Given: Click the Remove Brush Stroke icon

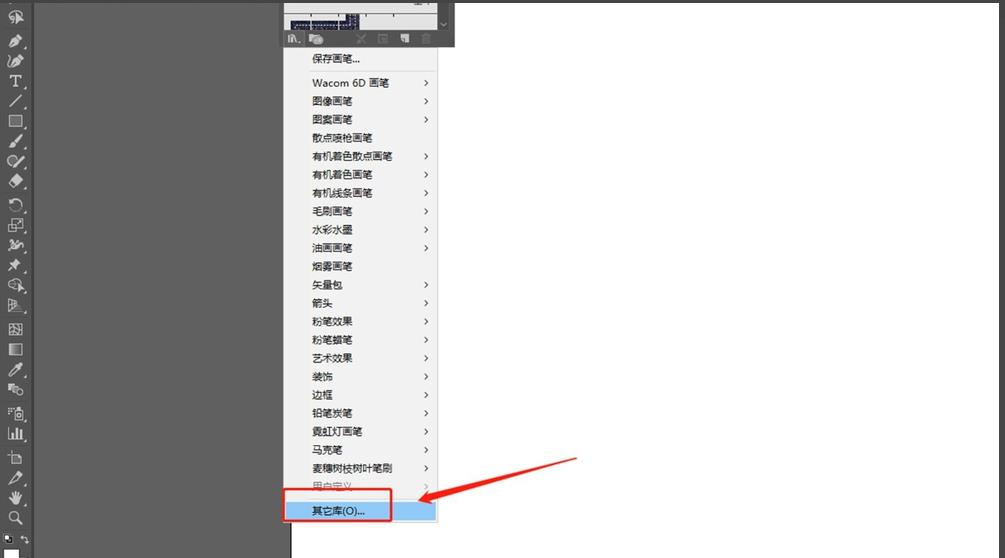Looking at the screenshot, I should point(361,39).
